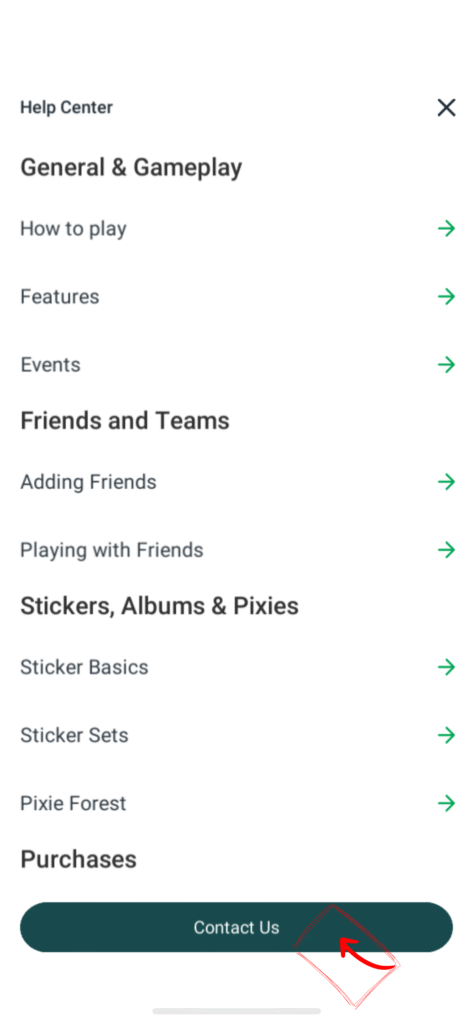Tap the Contact Us button
Screen dimensions: 473x1024
(236, 927)
